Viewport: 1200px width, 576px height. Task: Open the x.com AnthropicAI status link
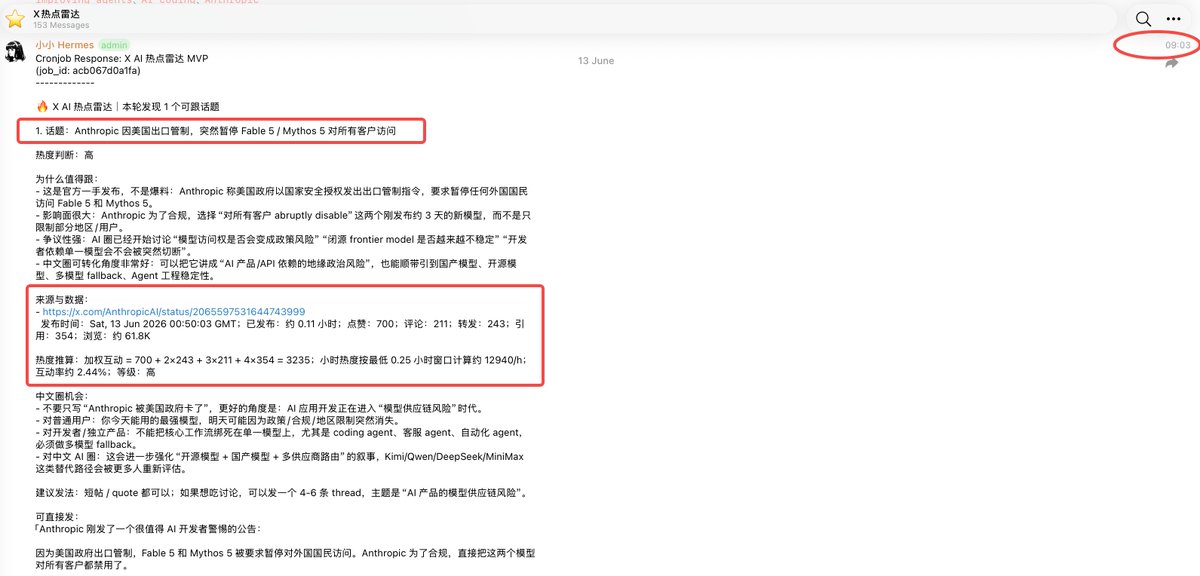(x=174, y=313)
